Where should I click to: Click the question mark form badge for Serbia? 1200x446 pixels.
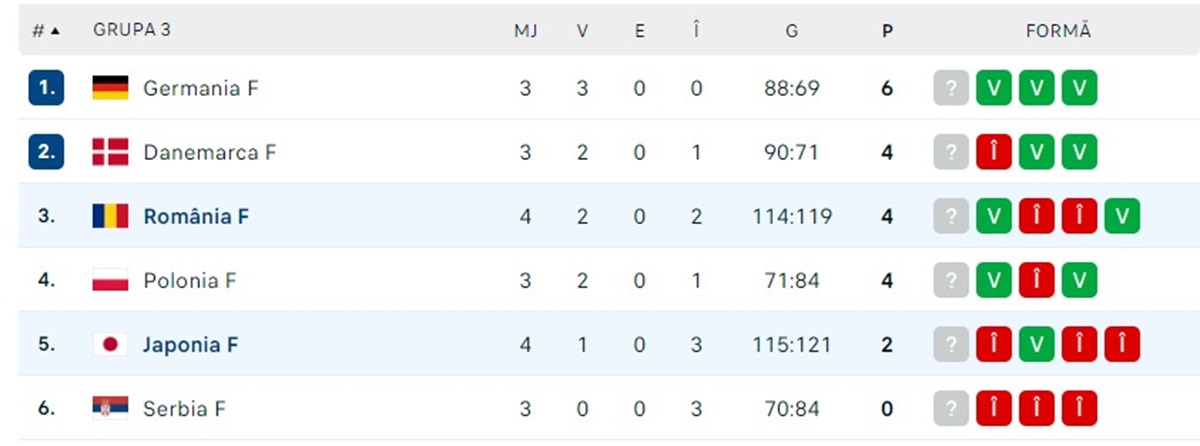coord(951,408)
